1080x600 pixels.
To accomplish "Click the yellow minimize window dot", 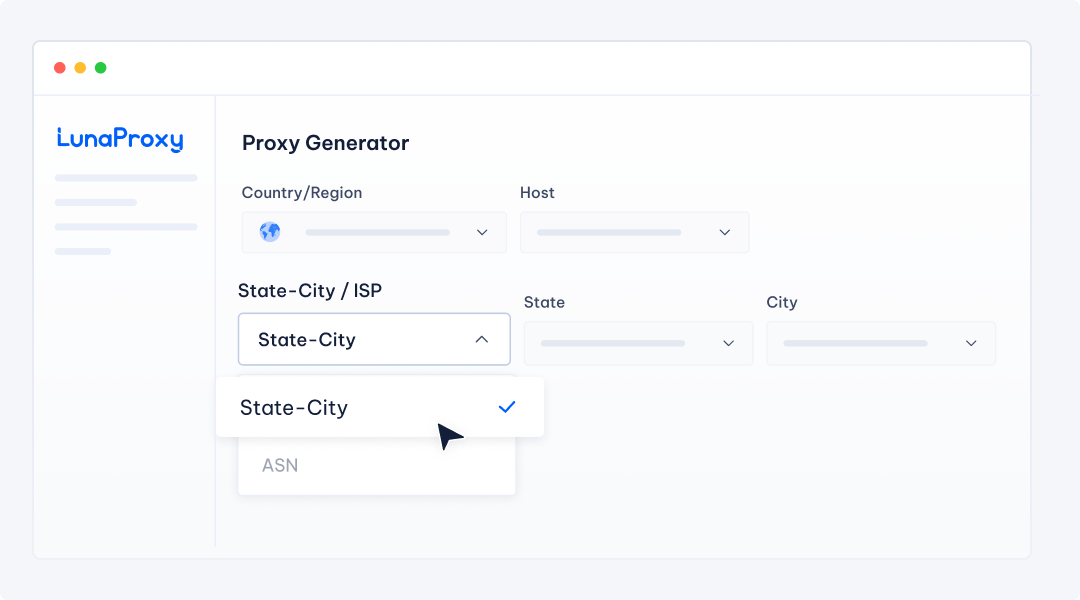I will 80,68.
